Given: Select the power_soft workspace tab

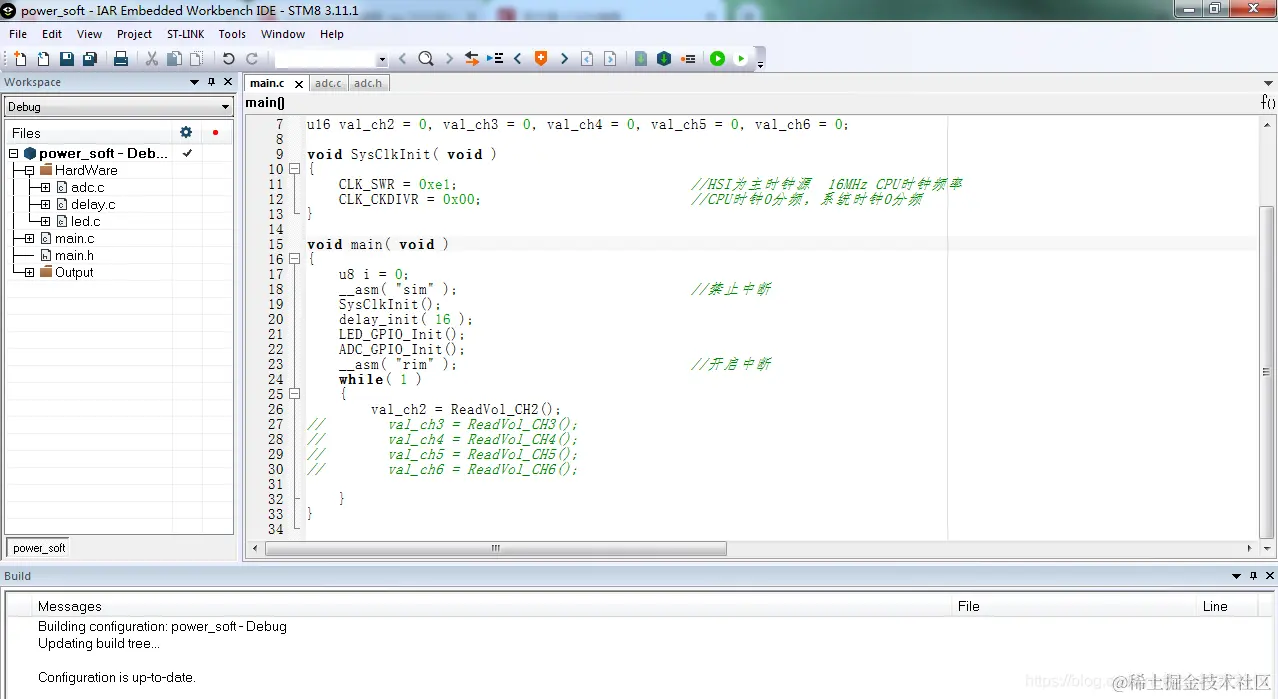Looking at the screenshot, I should click(x=39, y=548).
